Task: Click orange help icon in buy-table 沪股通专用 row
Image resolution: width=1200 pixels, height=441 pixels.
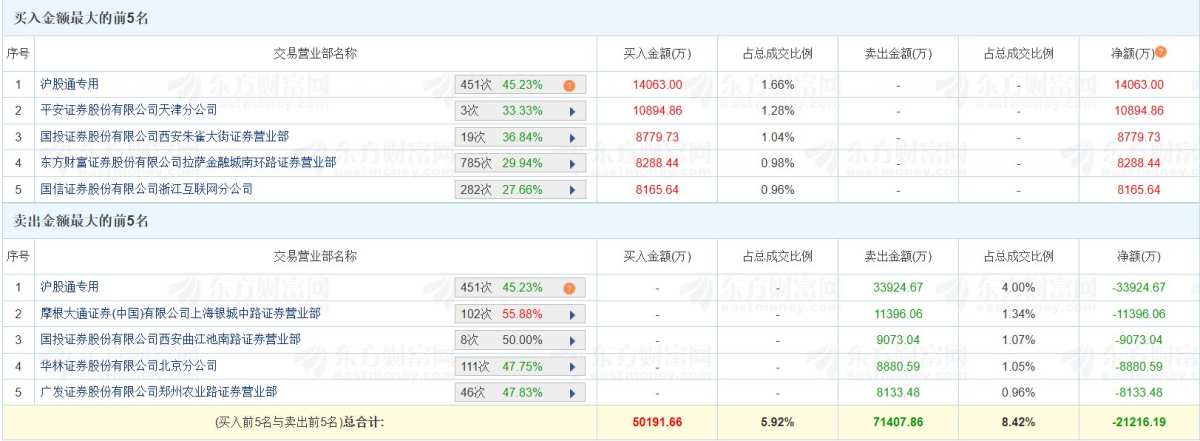Action: tap(569, 85)
